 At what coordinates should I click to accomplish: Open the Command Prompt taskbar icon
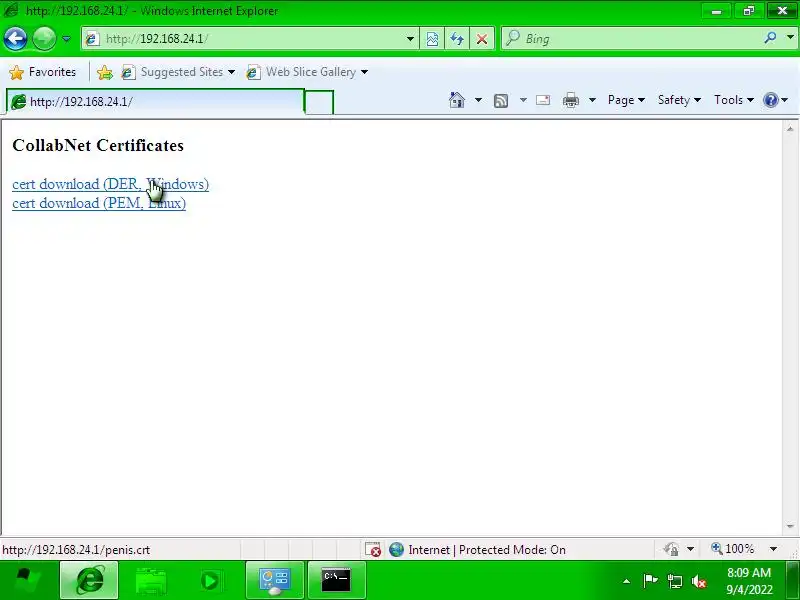[x=337, y=580]
